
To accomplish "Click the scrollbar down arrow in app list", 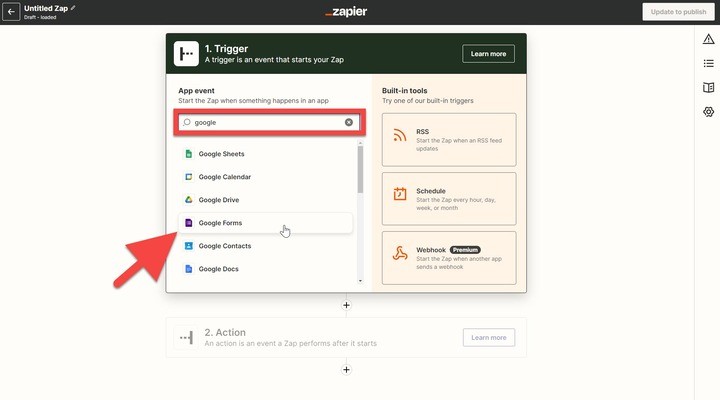I will 360,281.
